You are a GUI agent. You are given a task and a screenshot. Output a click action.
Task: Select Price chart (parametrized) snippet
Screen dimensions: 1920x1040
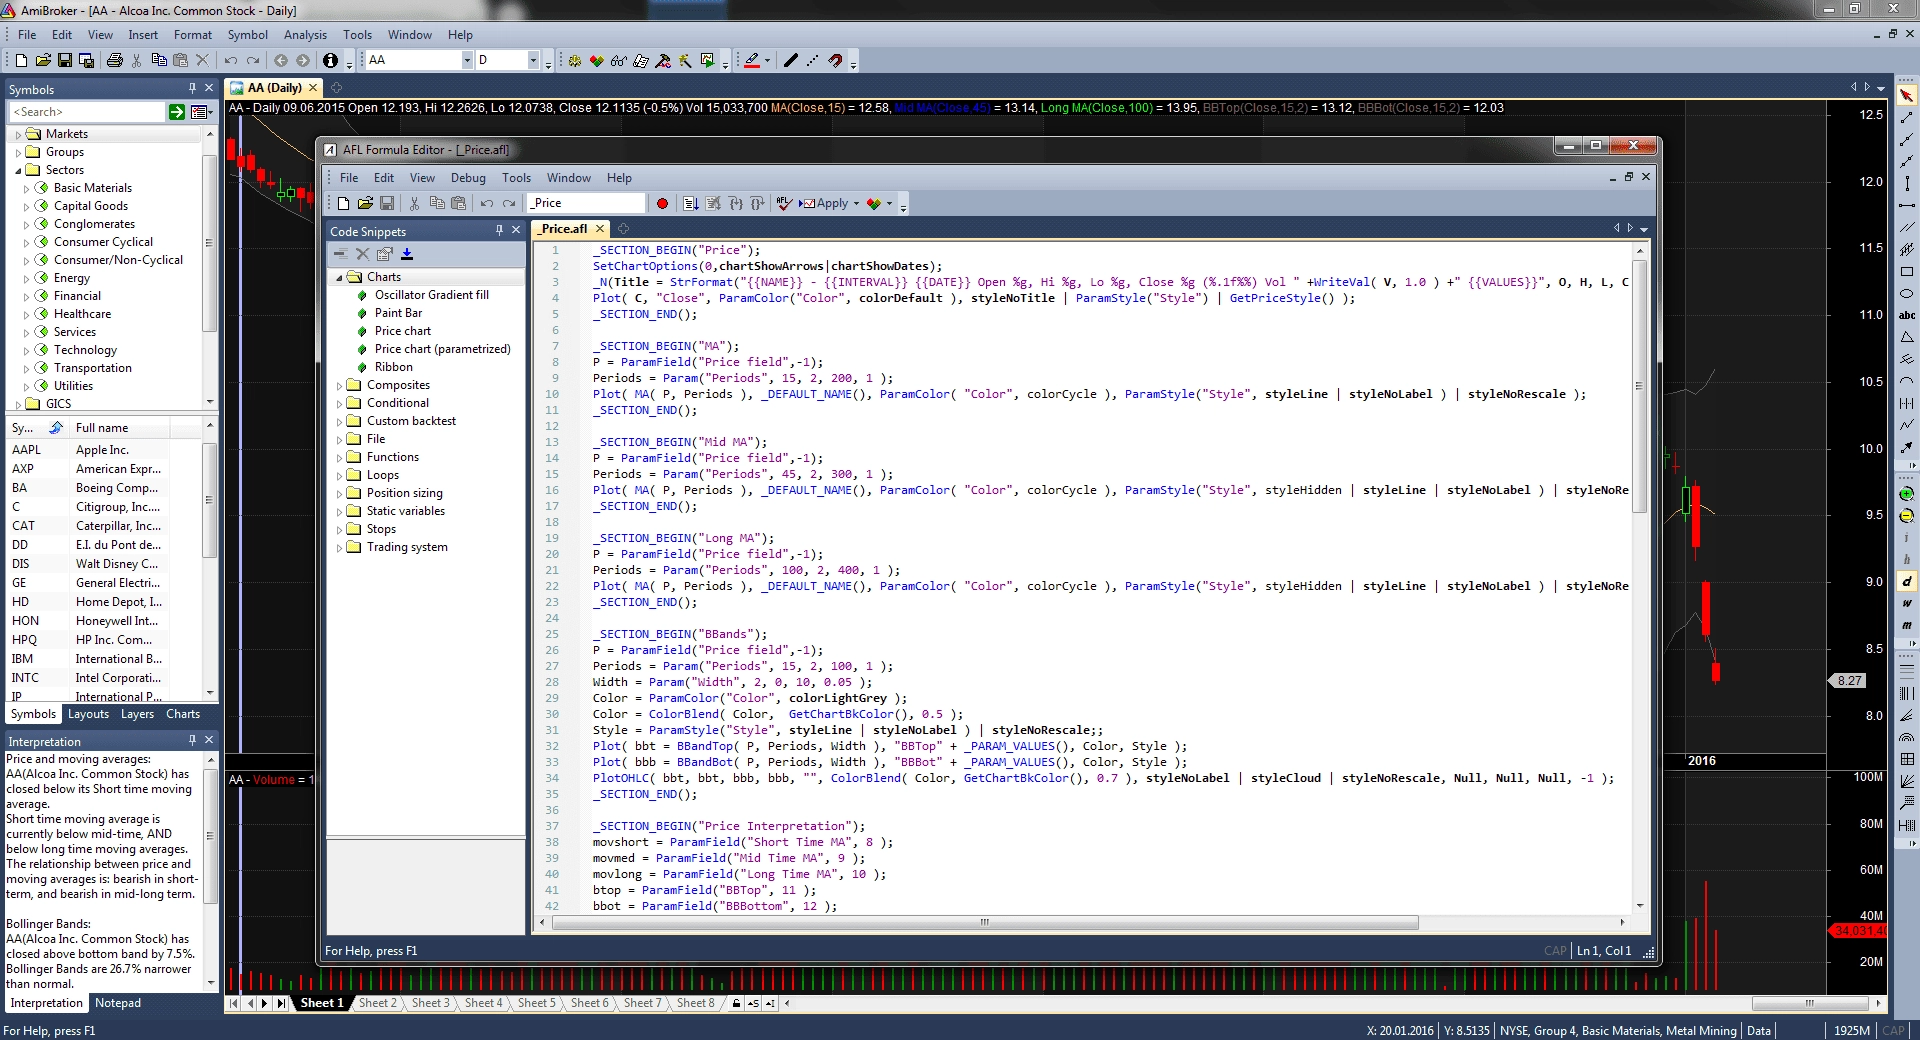pyautogui.click(x=442, y=349)
